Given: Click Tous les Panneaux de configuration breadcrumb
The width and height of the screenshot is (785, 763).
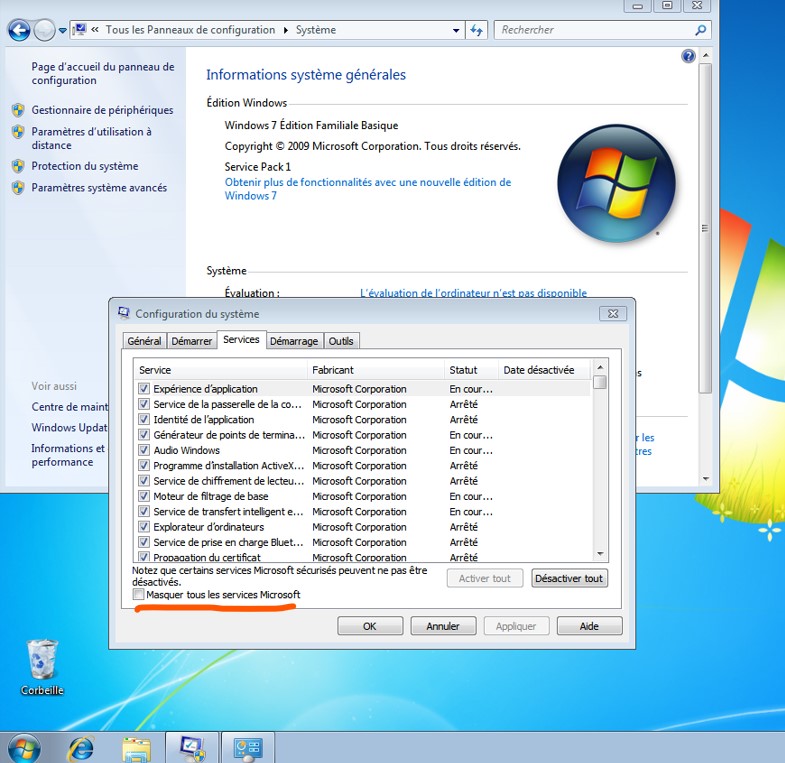Looking at the screenshot, I should (x=190, y=30).
